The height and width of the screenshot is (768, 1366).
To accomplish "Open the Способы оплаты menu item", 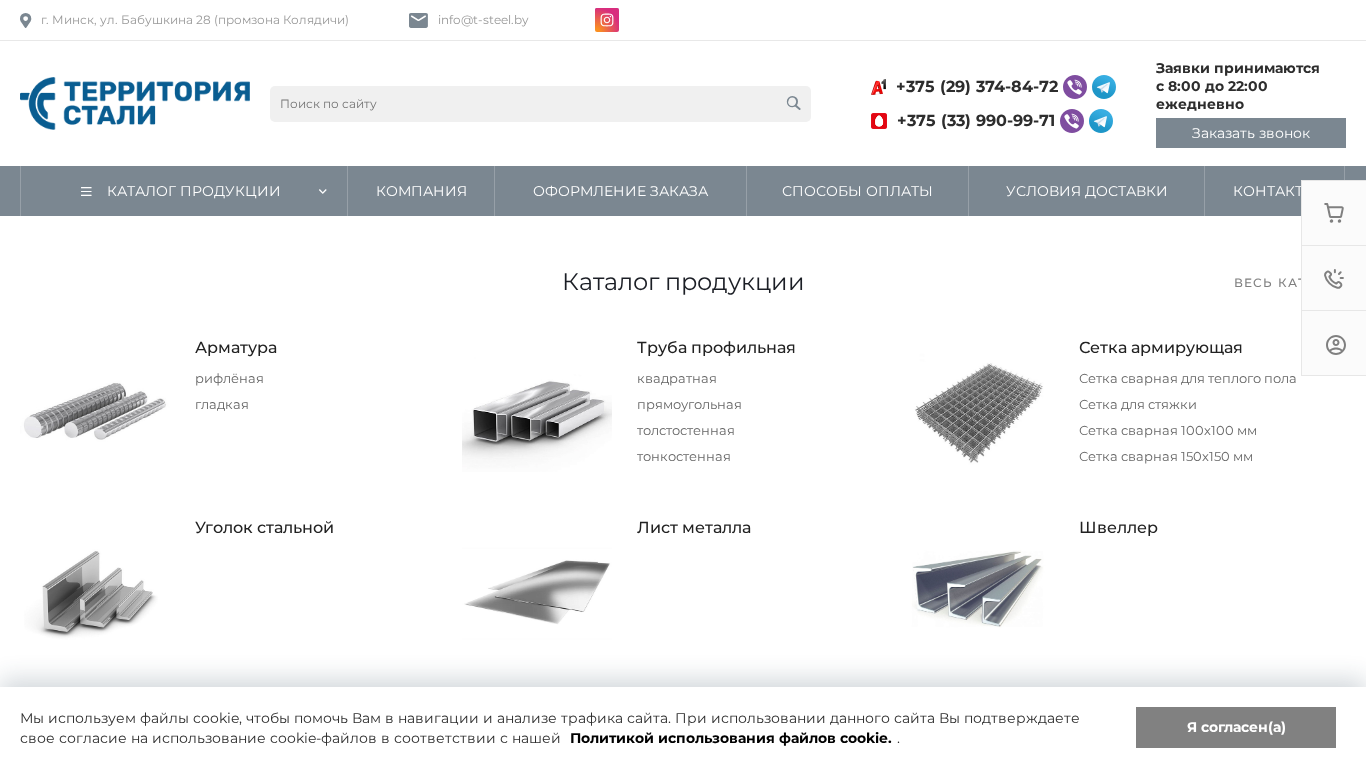I will (x=857, y=191).
